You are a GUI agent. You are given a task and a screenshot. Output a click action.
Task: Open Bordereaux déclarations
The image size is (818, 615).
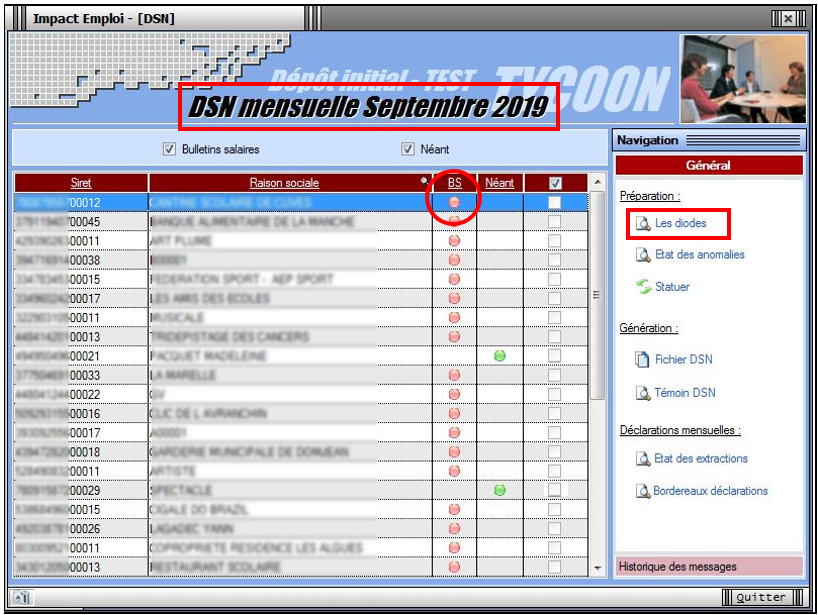(711, 491)
